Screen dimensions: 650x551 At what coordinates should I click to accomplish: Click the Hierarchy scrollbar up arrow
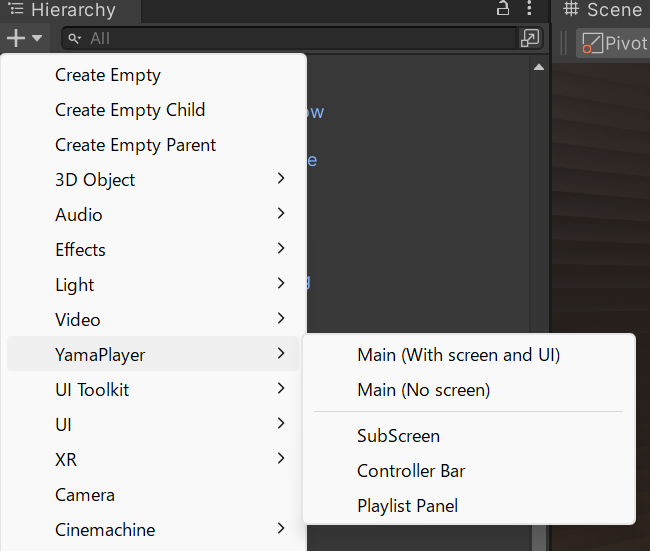point(539,68)
